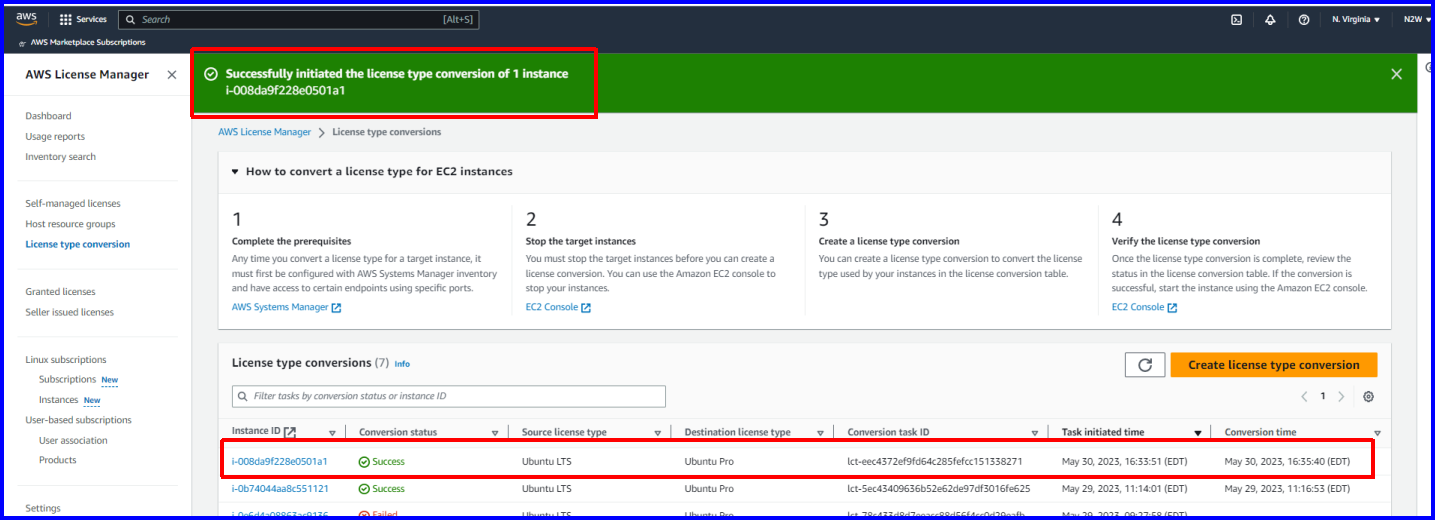Open Instances under Linux subscriptions

pos(59,400)
